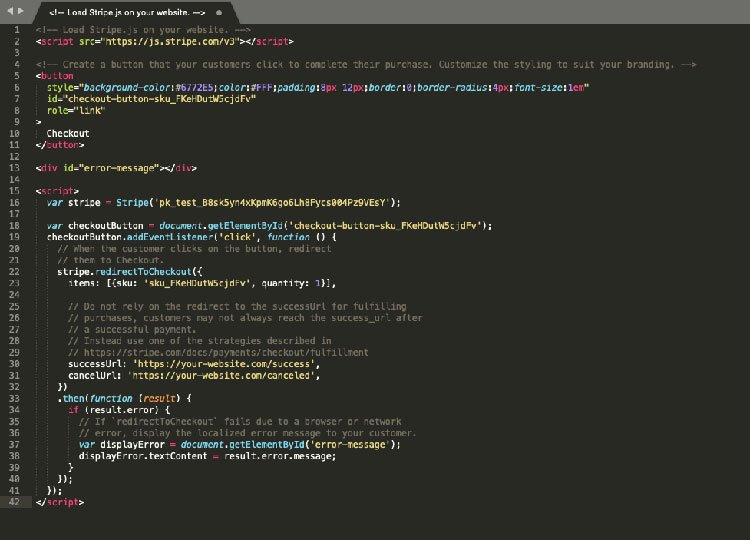Click the 'Create a button' comment on line 4
This screenshot has width=750, height=540.
tap(366, 65)
